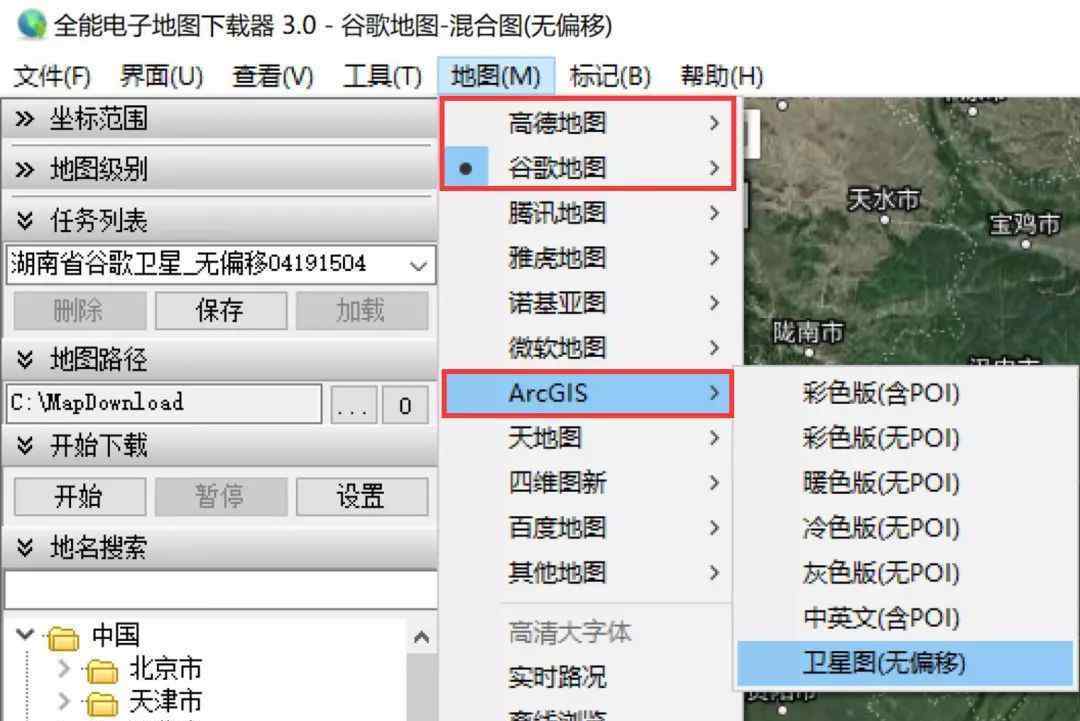Open the 查看(V) menu

click(273, 76)
